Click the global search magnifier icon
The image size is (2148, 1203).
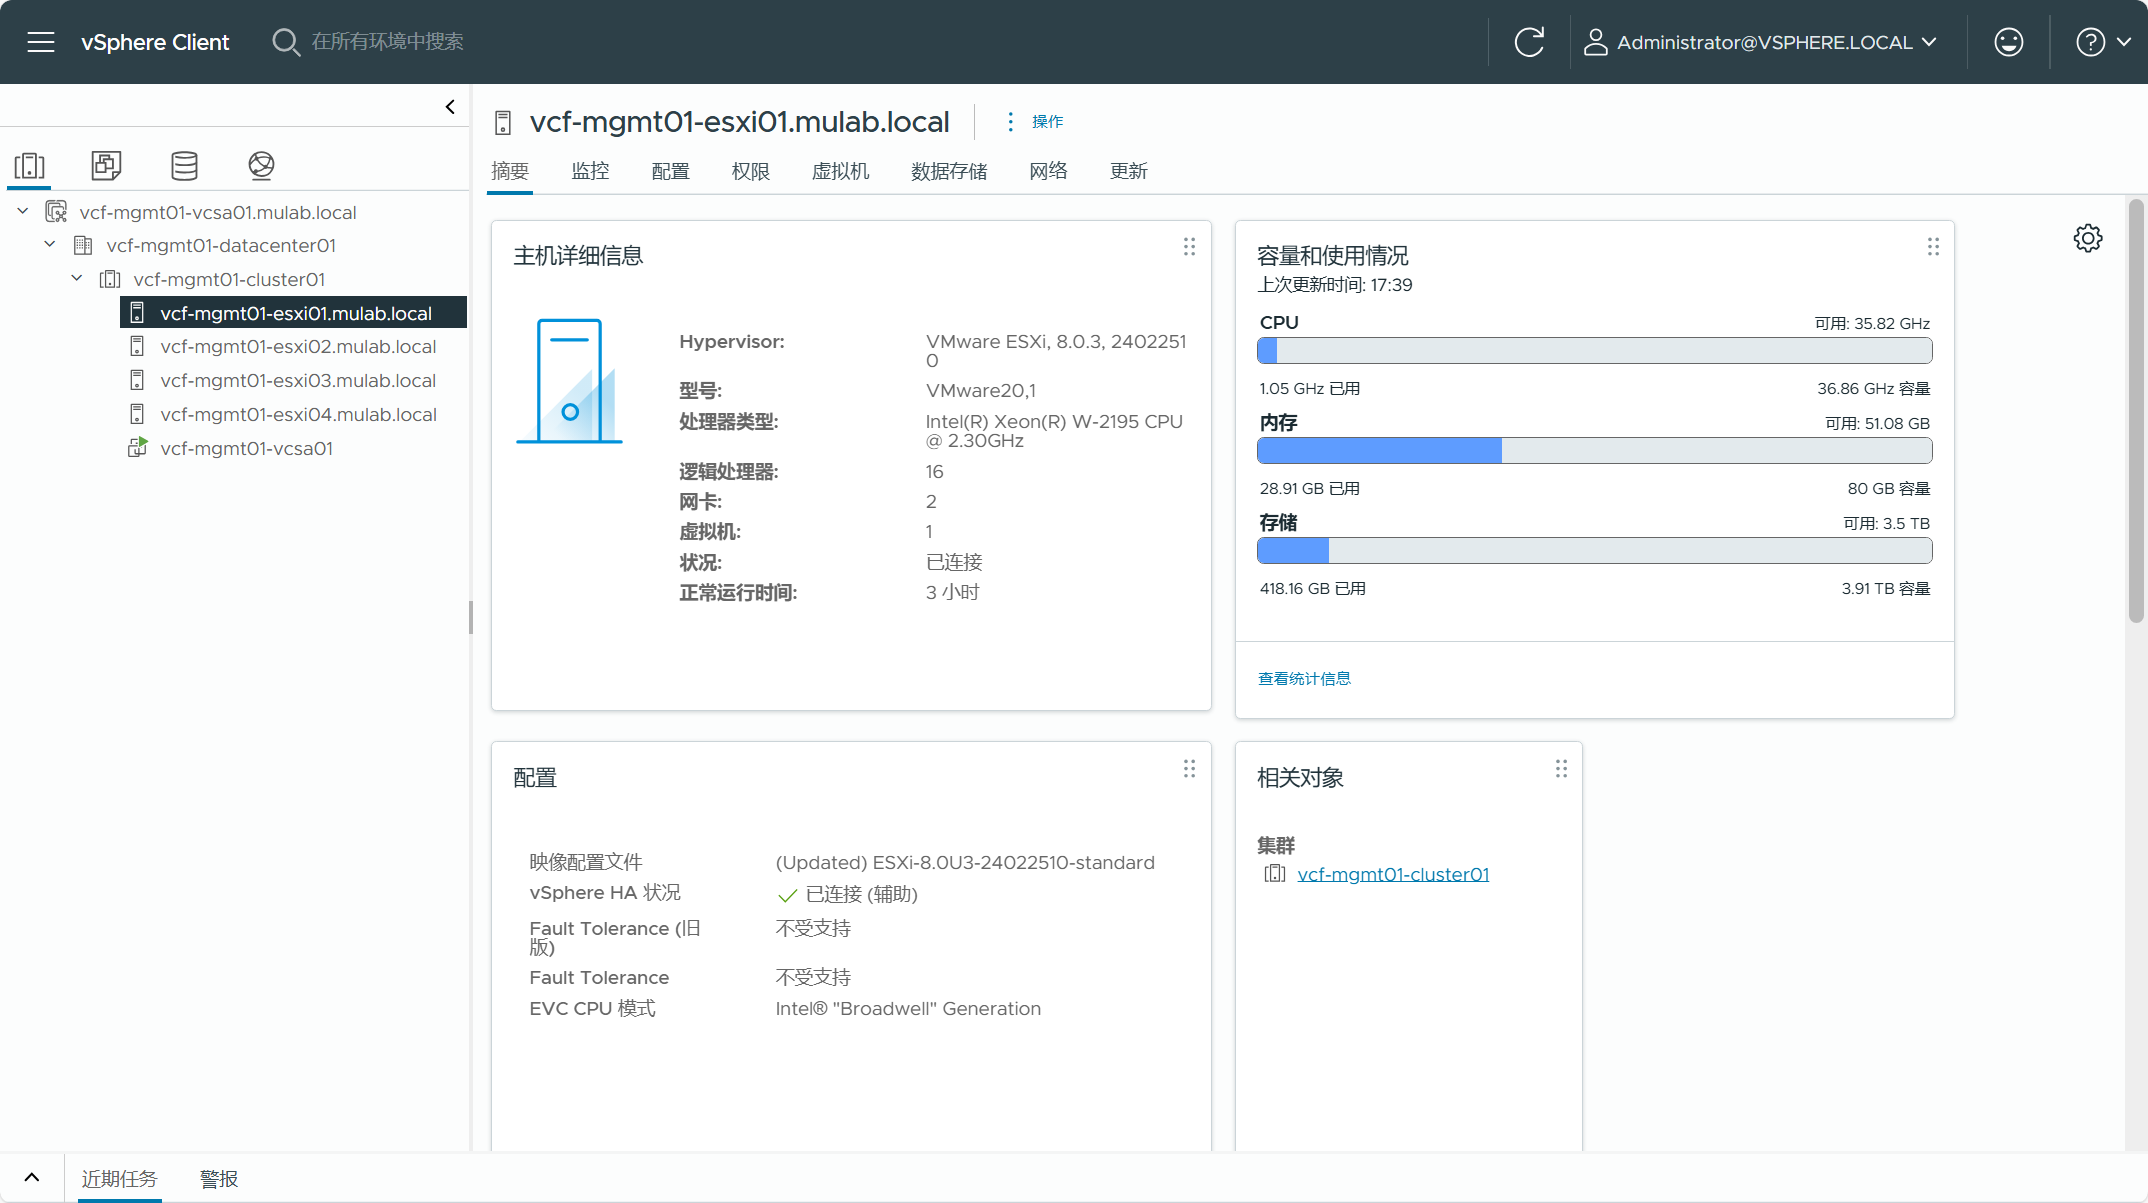[x=285, y=42]
